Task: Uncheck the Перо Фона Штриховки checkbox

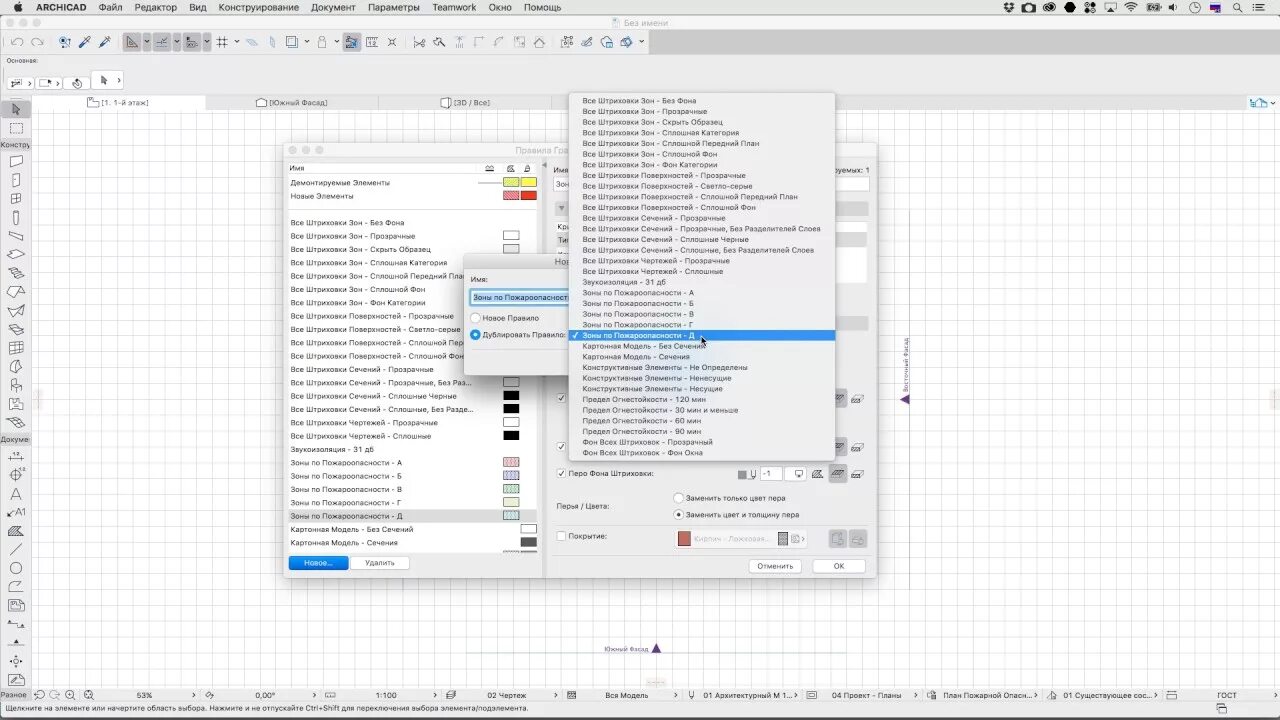Action: pos(561,473)
